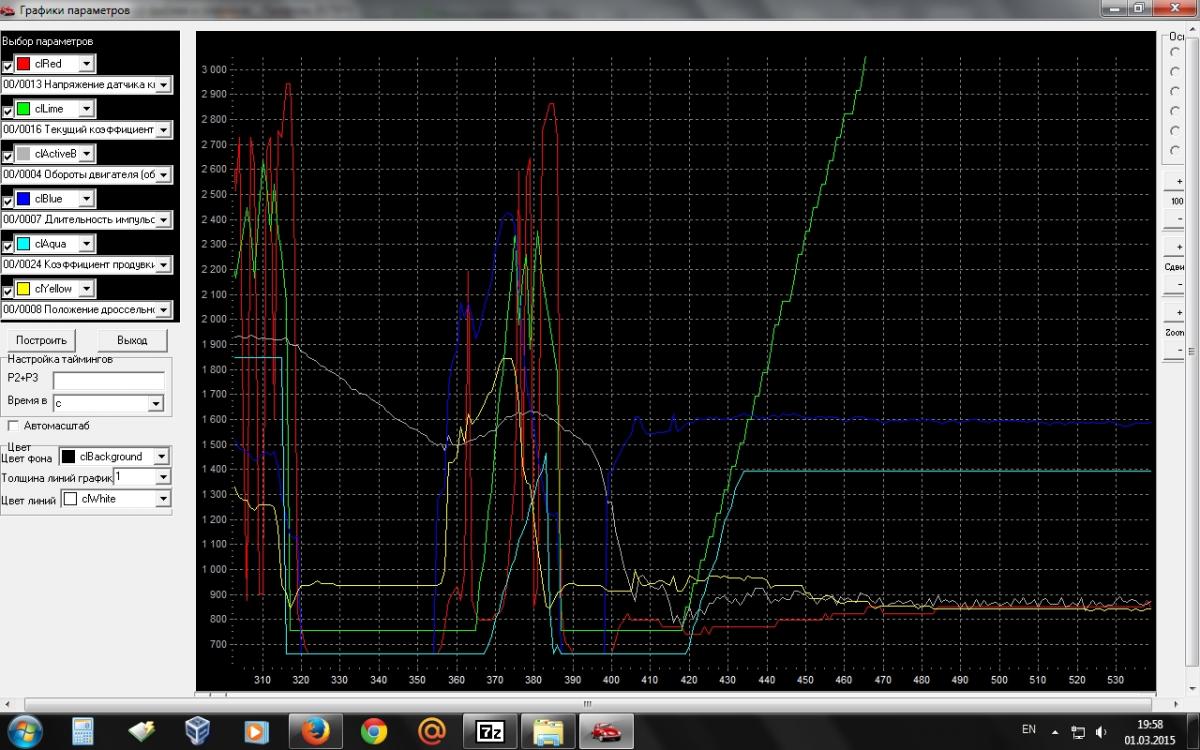Screen dimensions: 1200x750
Task: Open the volume control in system tray
Action: 1101,732
